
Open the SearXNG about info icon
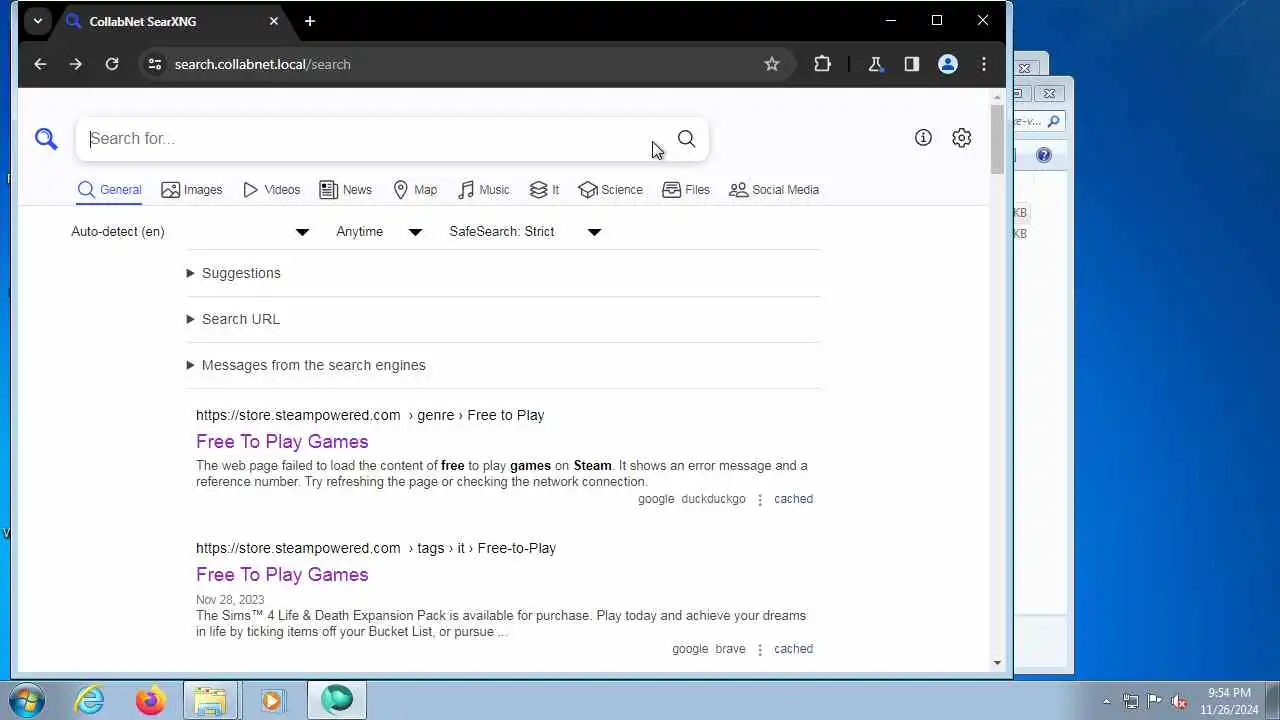click(923, 138)
